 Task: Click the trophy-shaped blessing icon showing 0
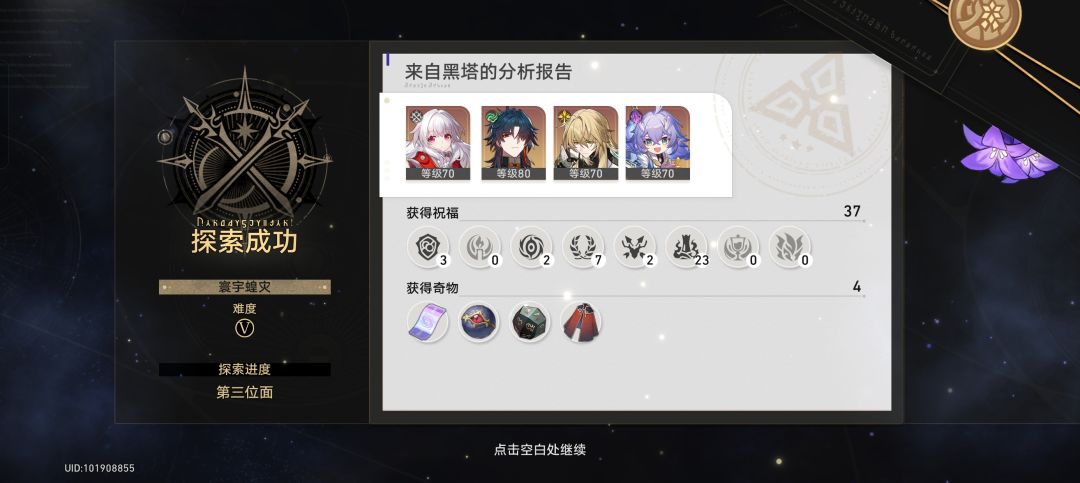point(738,247)
